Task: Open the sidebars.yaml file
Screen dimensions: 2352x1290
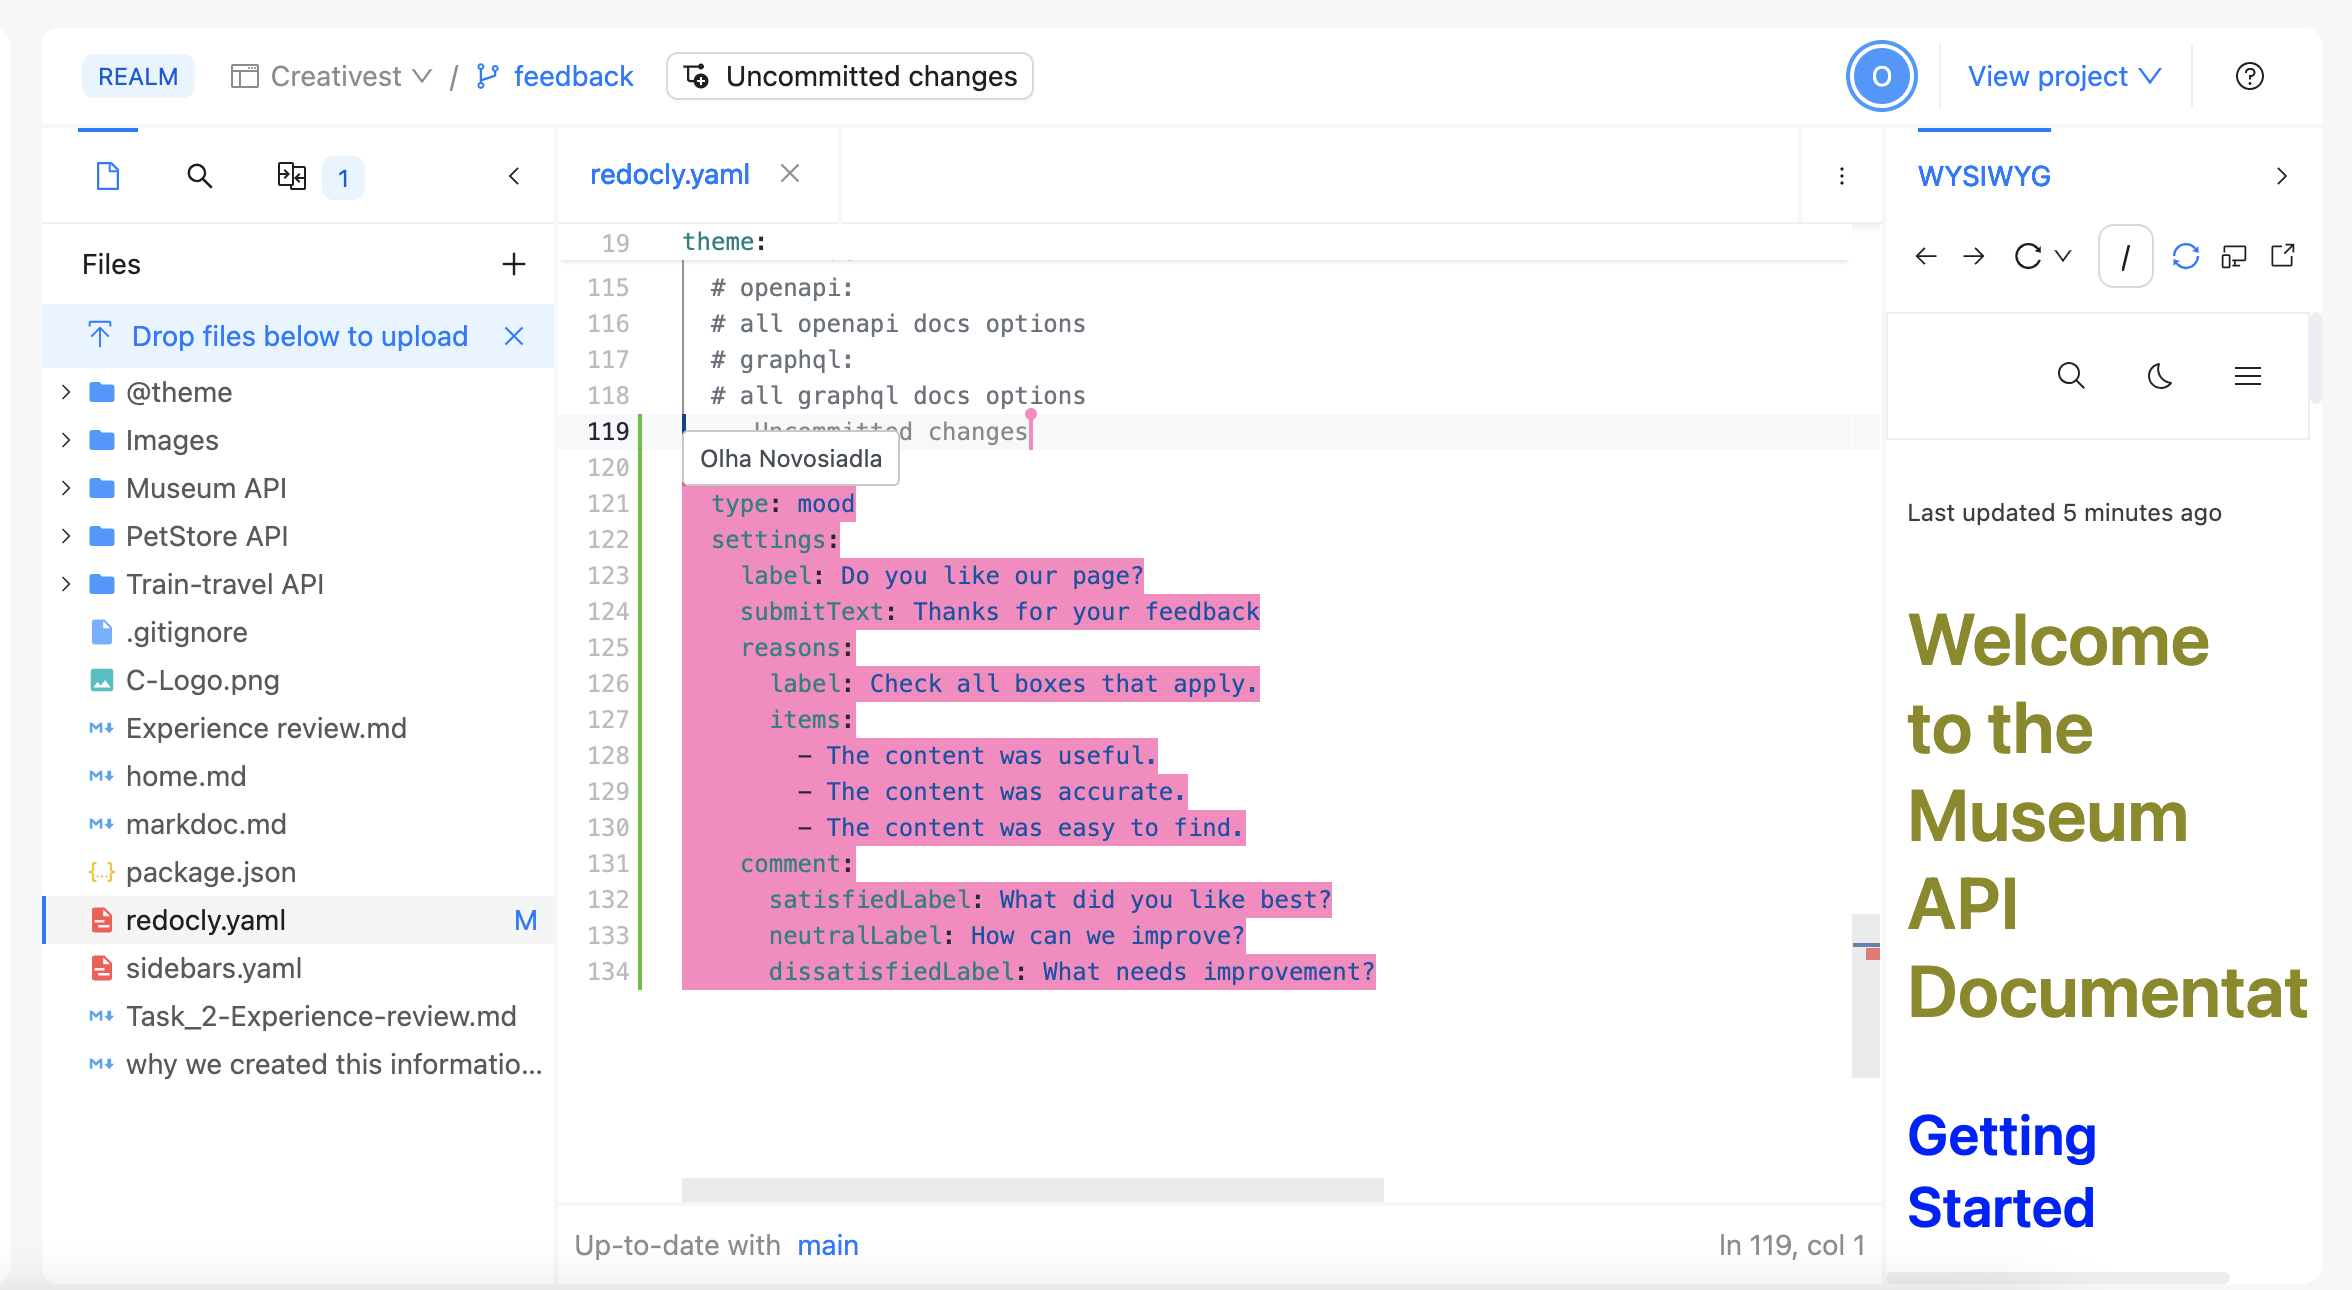Action: point(213,968)
